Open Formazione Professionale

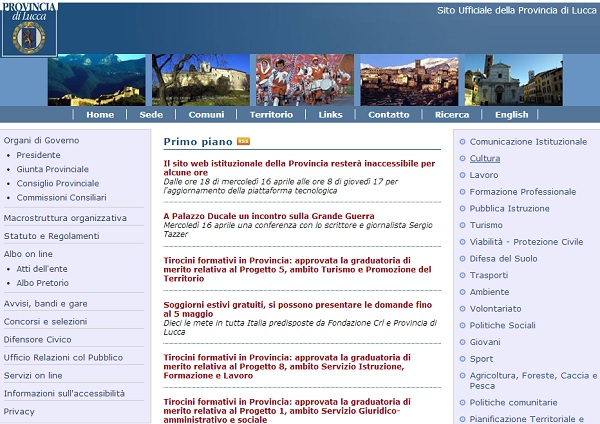pyautogui.click(x=523, y=192)
